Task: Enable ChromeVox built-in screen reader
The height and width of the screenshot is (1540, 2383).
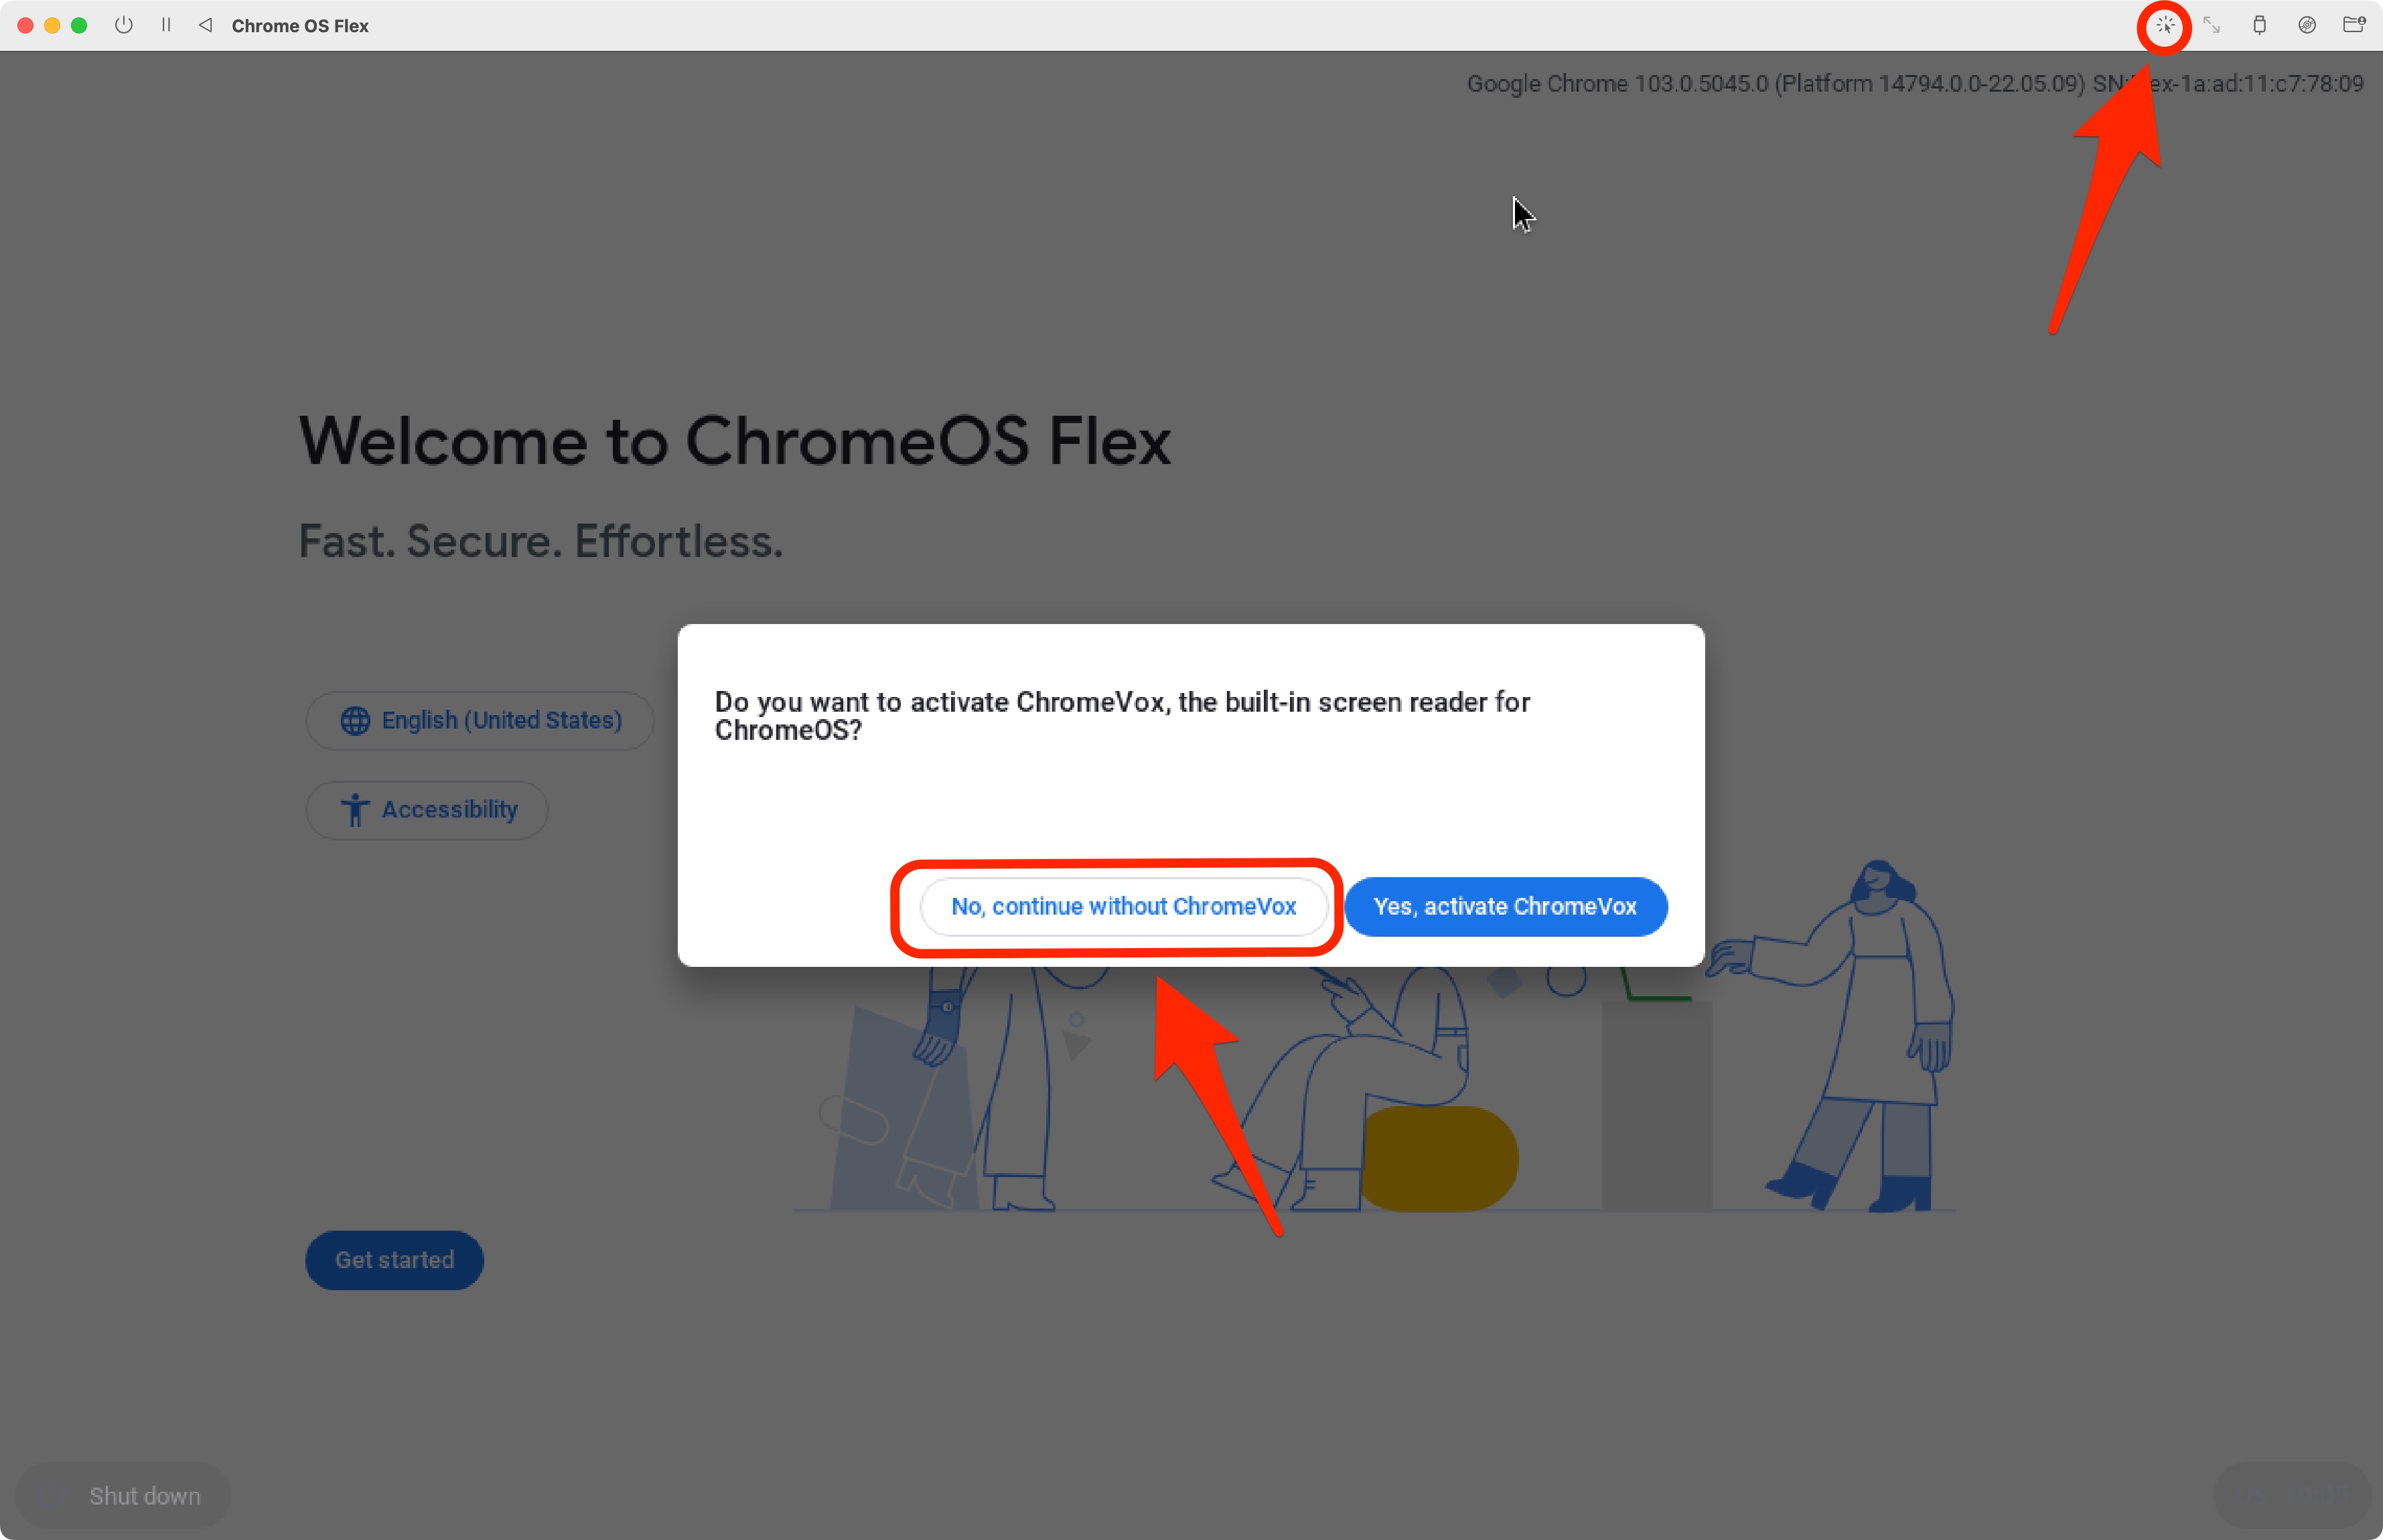Action: [x=1504, y=905]
